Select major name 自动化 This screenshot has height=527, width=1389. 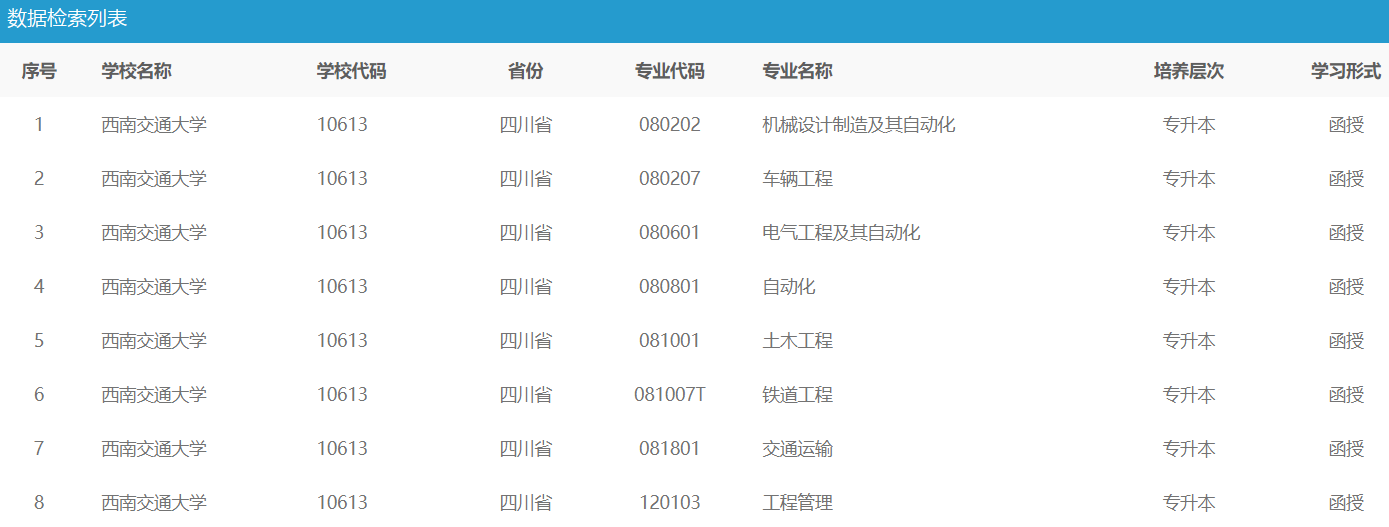[789, 287]
